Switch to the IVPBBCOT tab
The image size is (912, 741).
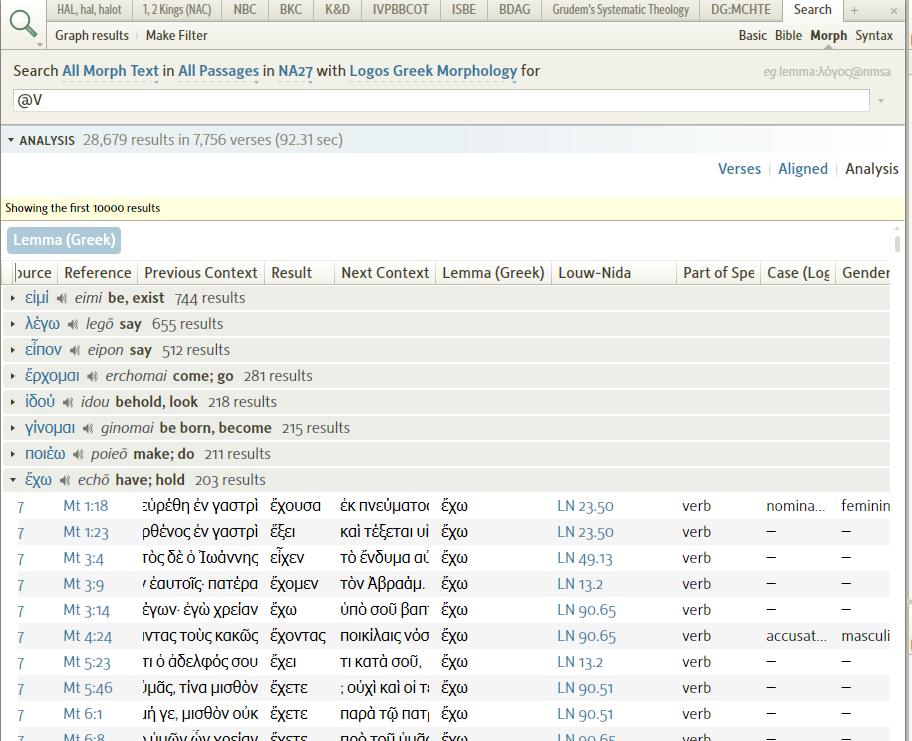400,9
